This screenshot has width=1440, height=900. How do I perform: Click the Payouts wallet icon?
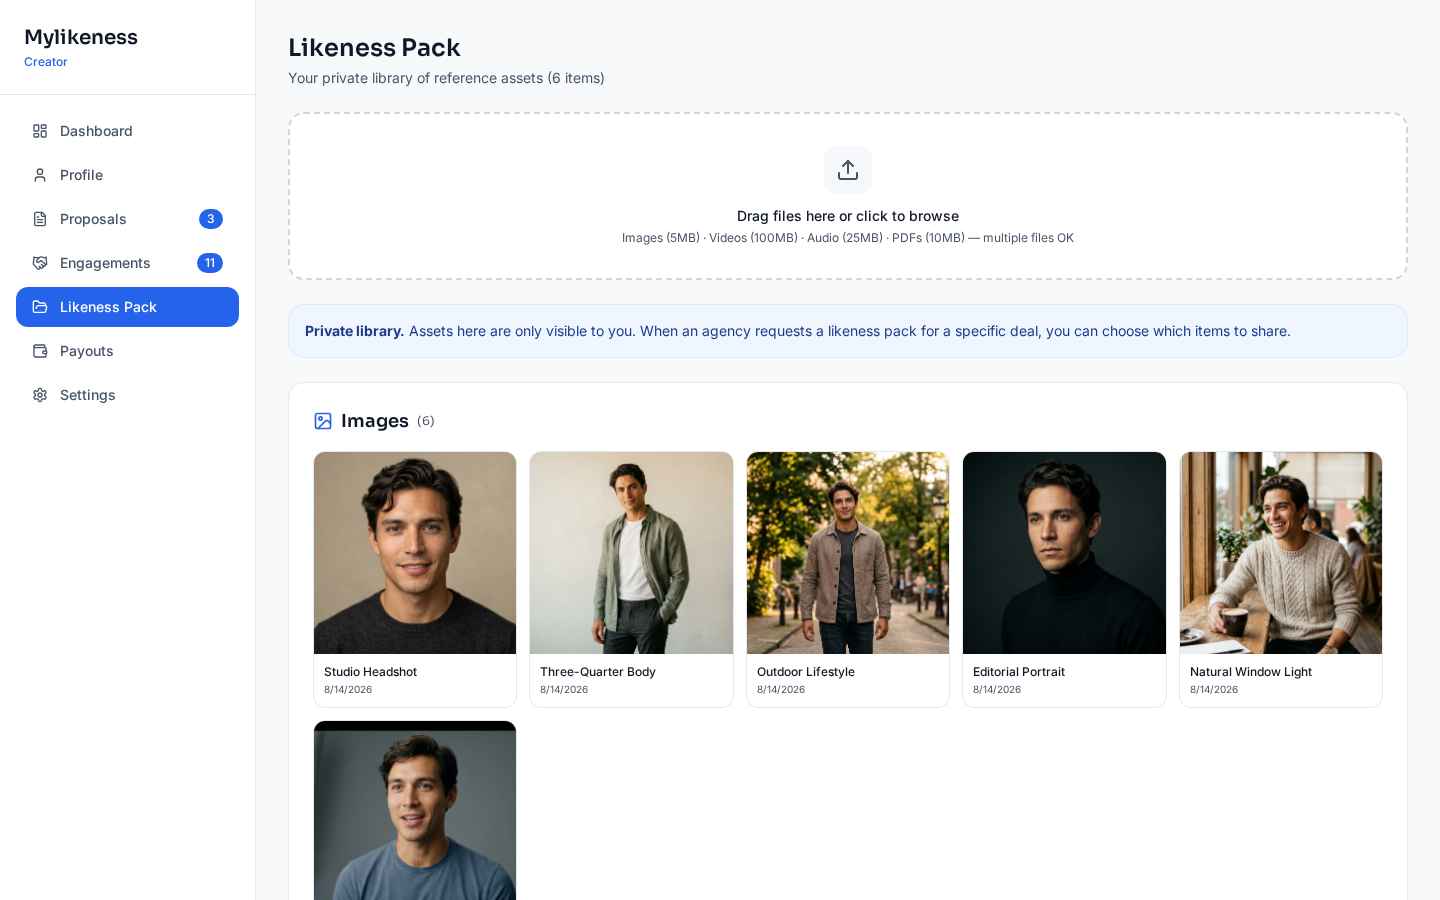pyautogui.click(x=40, y=351)
